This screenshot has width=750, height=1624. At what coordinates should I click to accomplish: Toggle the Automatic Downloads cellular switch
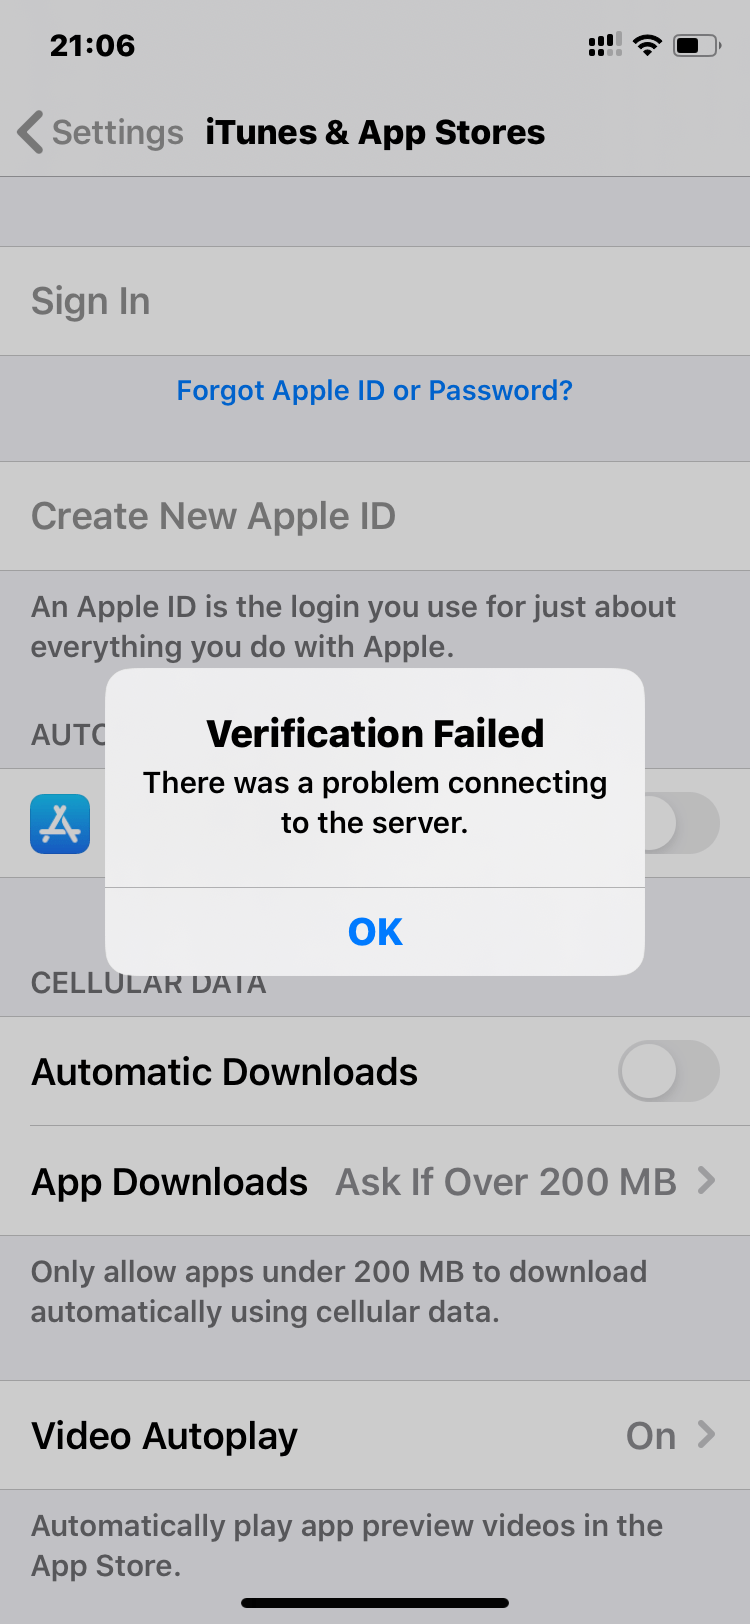coord(669,1071)
